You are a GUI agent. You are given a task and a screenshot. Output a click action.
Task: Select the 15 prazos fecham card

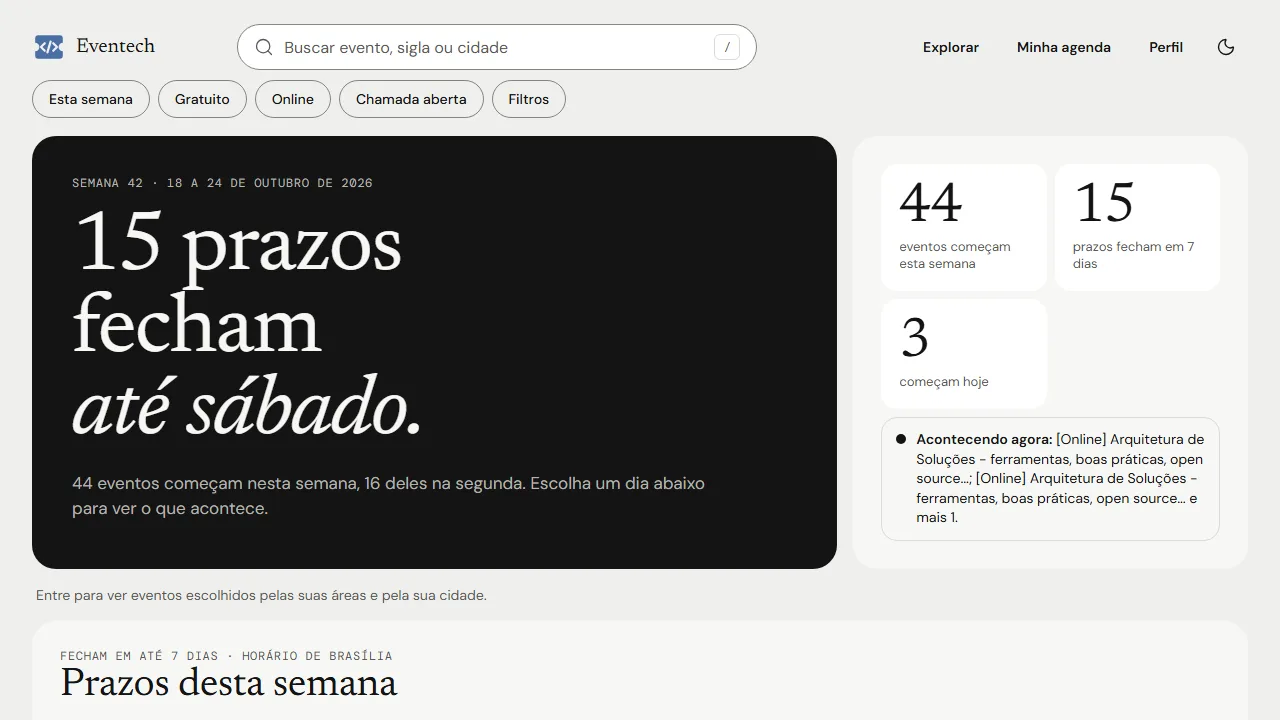tap(1137, 227)
